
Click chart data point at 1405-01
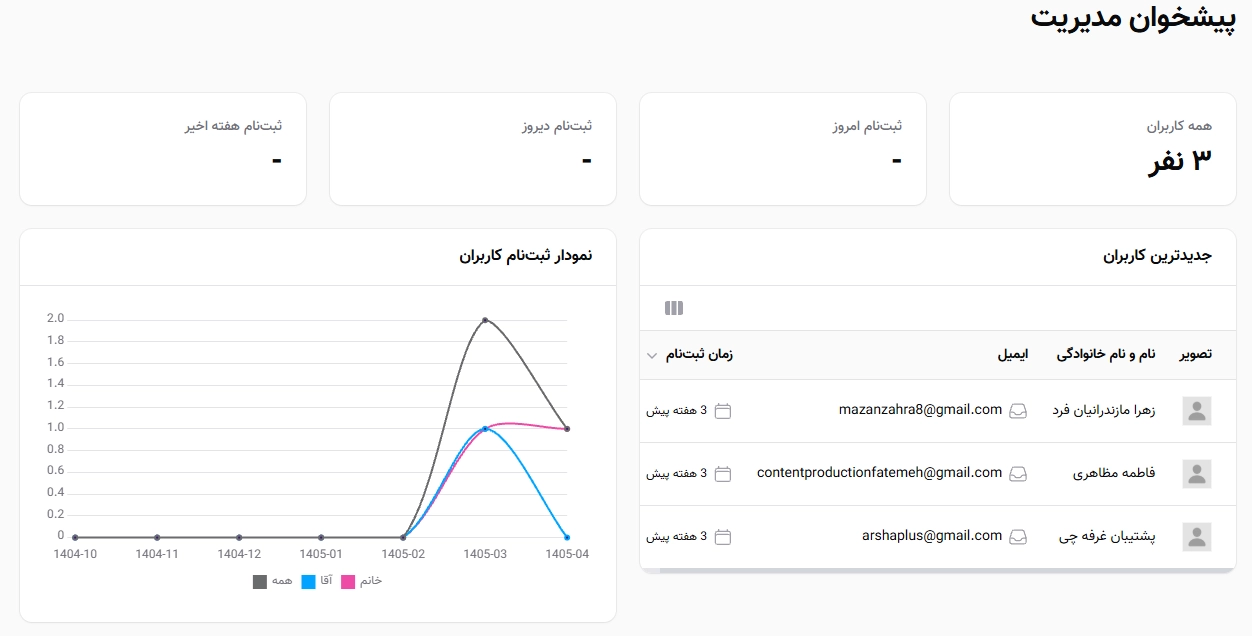(x=321, y=537)
